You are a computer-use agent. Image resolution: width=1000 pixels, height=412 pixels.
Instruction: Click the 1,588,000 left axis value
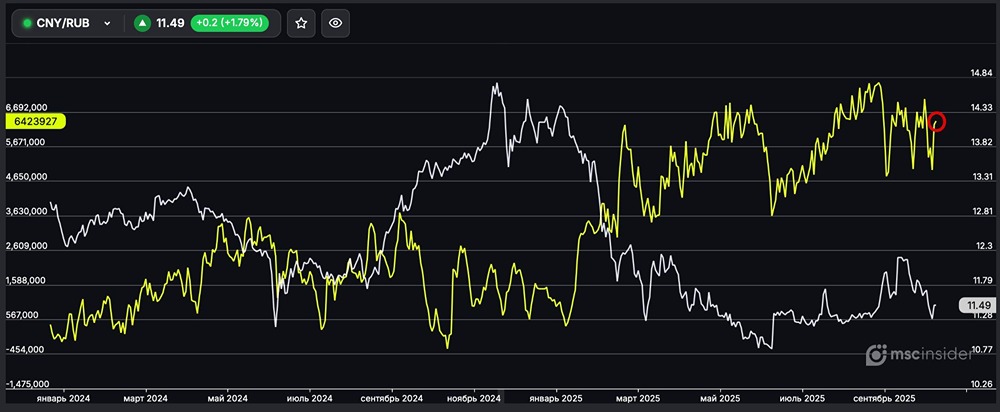(25, 281)
